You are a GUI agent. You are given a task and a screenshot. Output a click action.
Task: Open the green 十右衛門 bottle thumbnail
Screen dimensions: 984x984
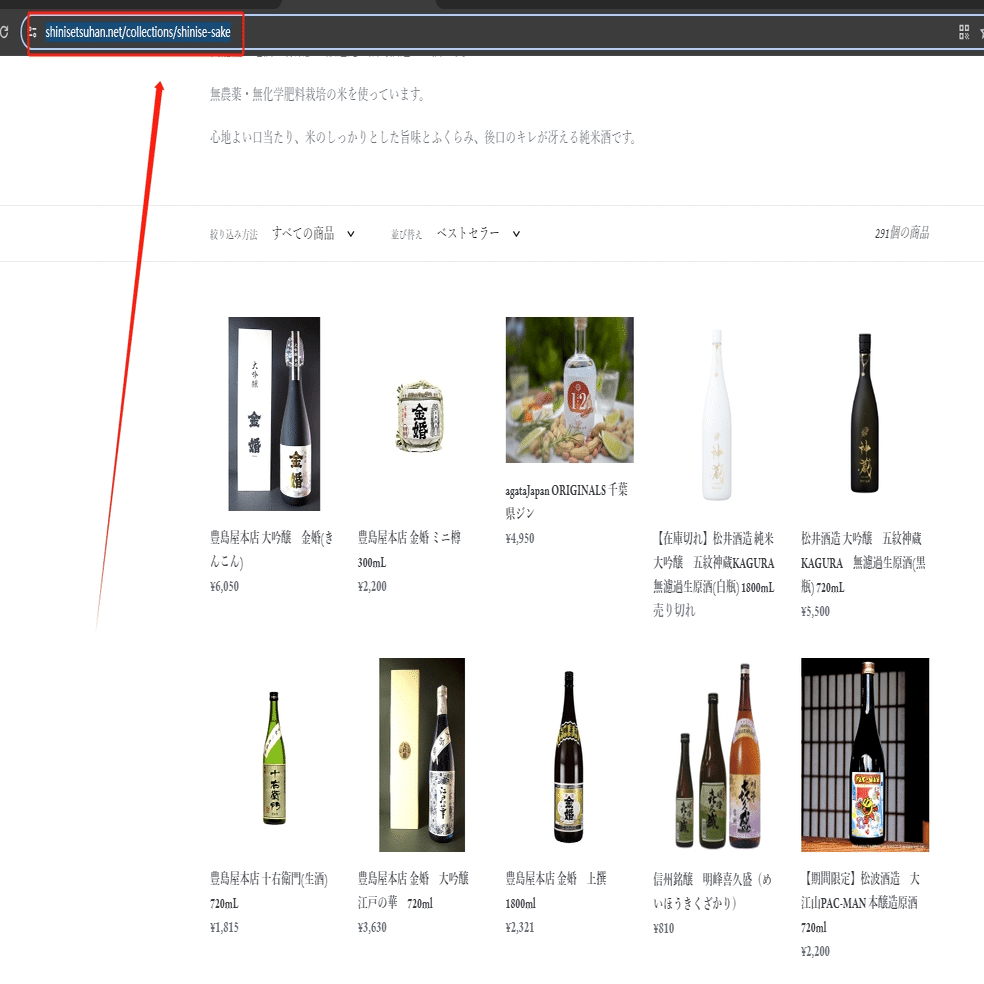[x=274, y=758]
